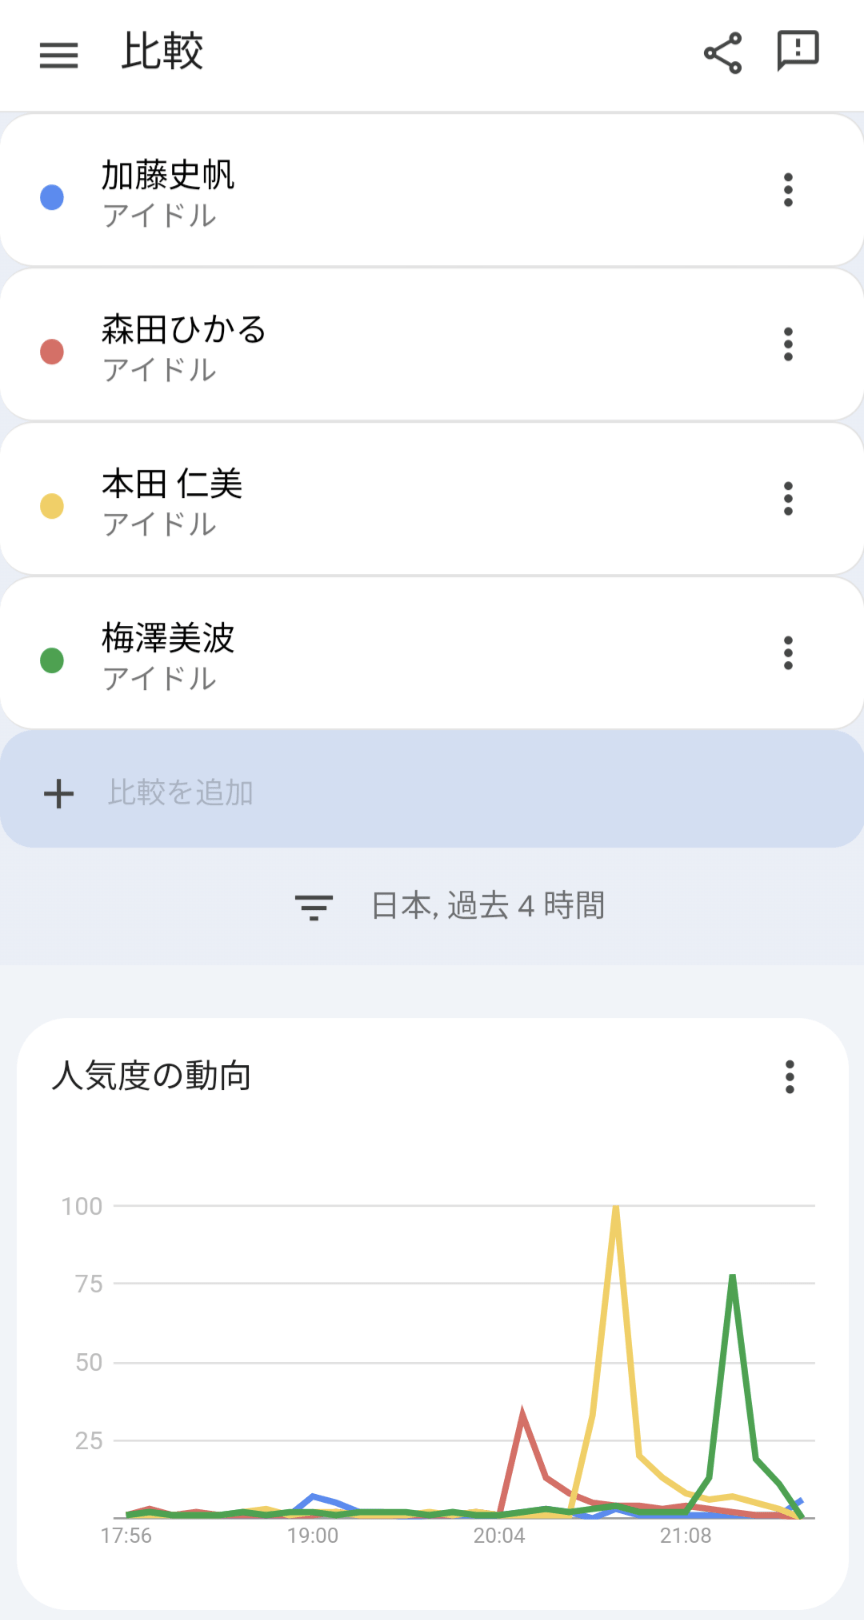Click the plus icon to add comparison
The image size is (864, 1620).
point(59,793)
